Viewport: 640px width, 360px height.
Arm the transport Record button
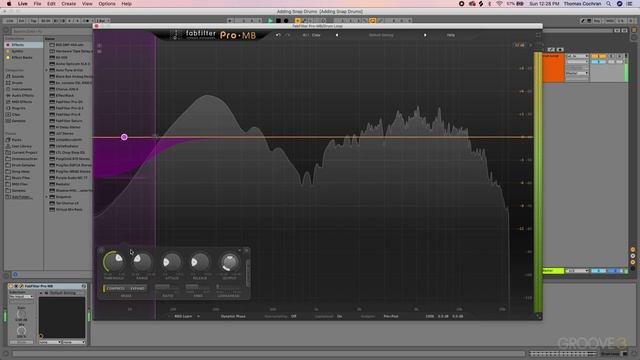point(286,20)
